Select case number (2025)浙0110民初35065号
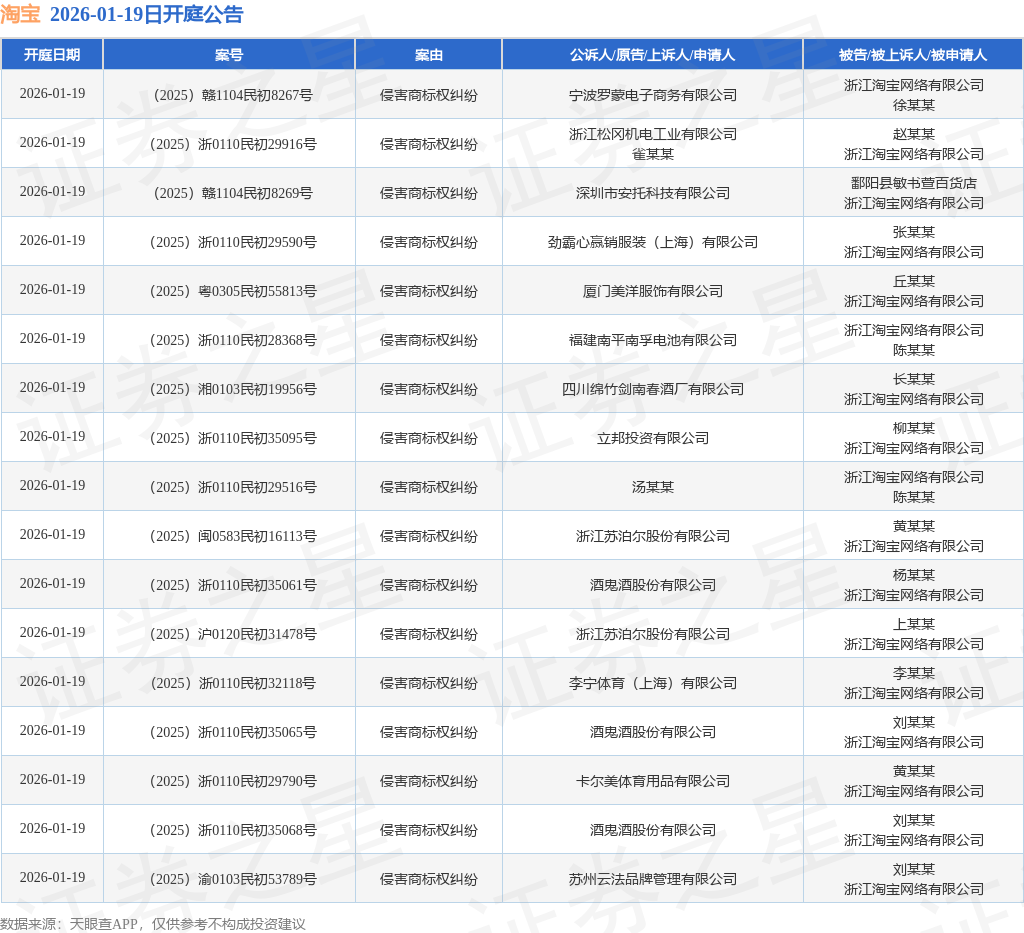The width and height of the screenshot is (1024, 933). tap(233, 732)
